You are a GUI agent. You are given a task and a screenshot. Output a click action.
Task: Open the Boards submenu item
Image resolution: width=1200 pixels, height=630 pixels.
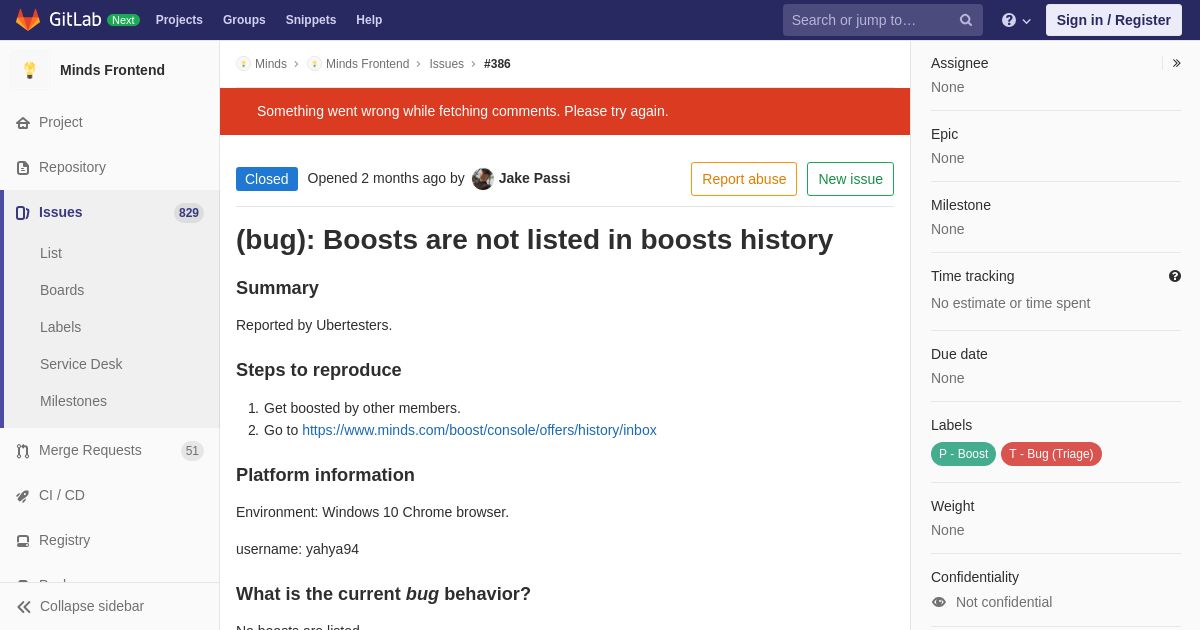point(62,290)
